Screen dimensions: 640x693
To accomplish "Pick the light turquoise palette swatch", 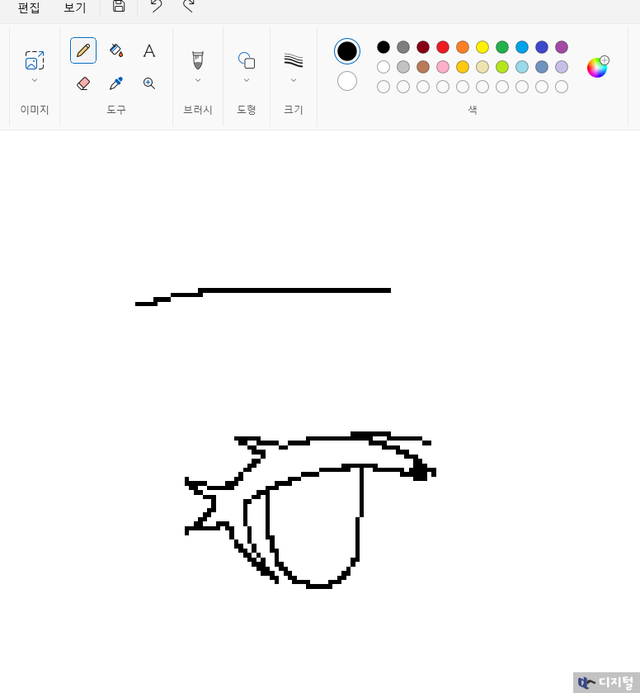I will [522, 67].
